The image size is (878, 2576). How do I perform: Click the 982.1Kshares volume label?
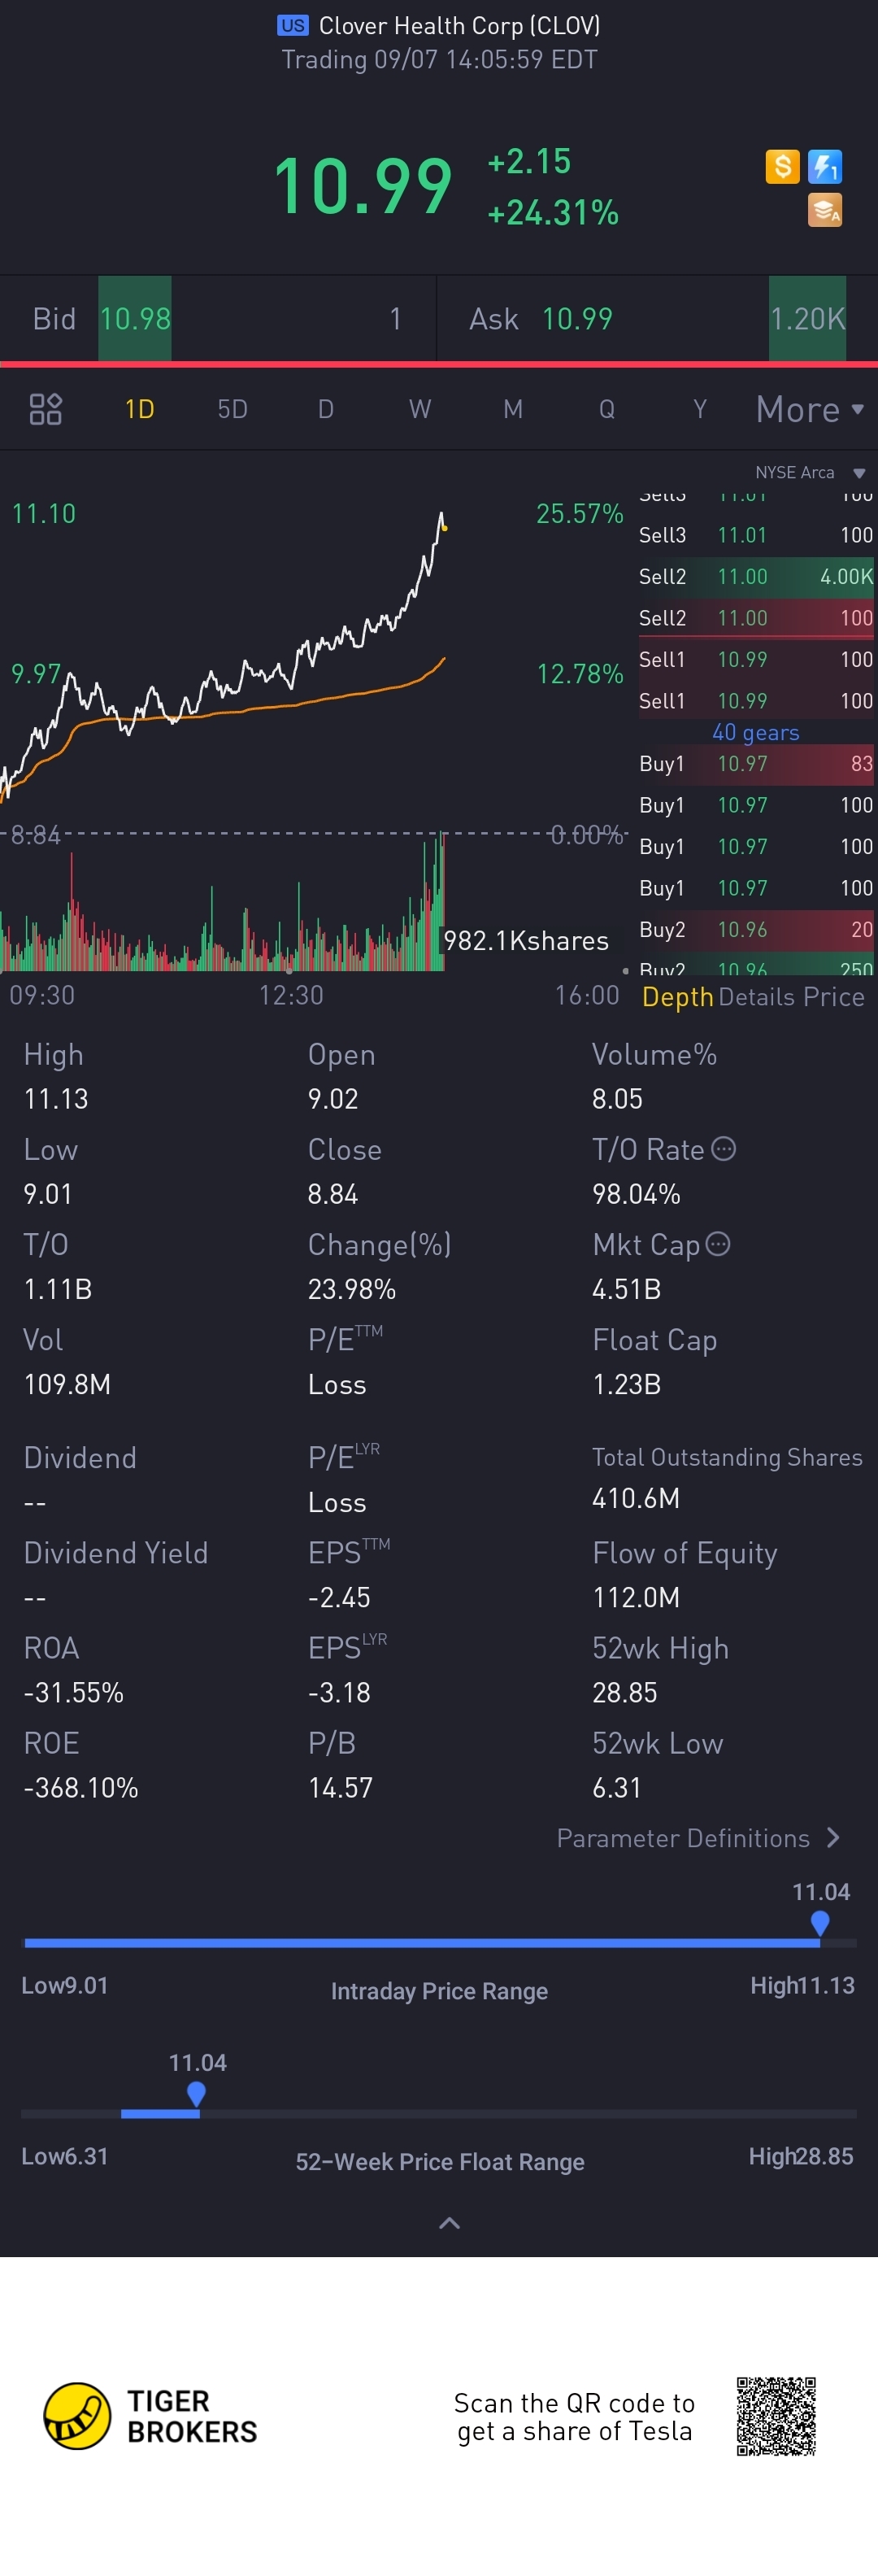pos(526,941)
